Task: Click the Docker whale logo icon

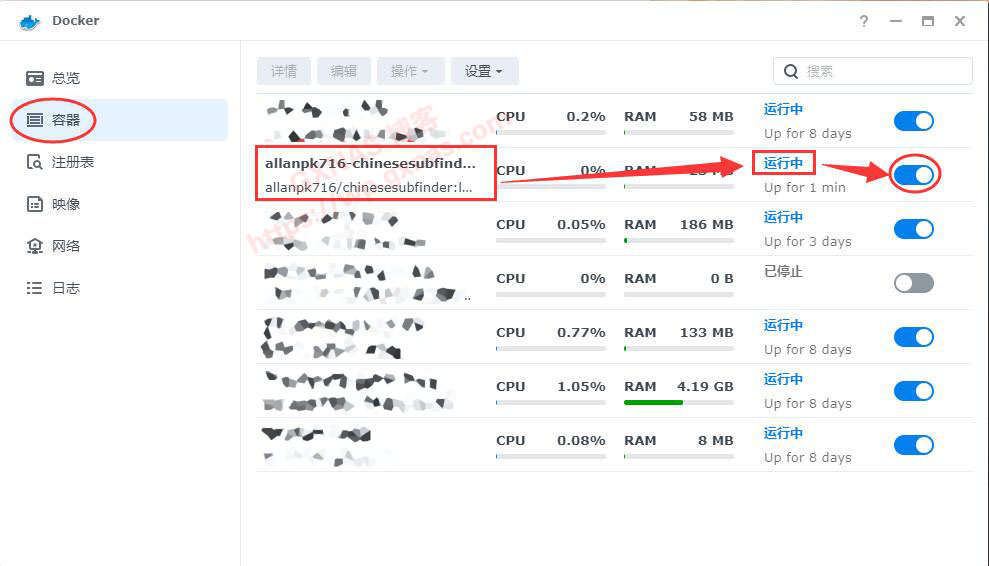Action: 28,21
